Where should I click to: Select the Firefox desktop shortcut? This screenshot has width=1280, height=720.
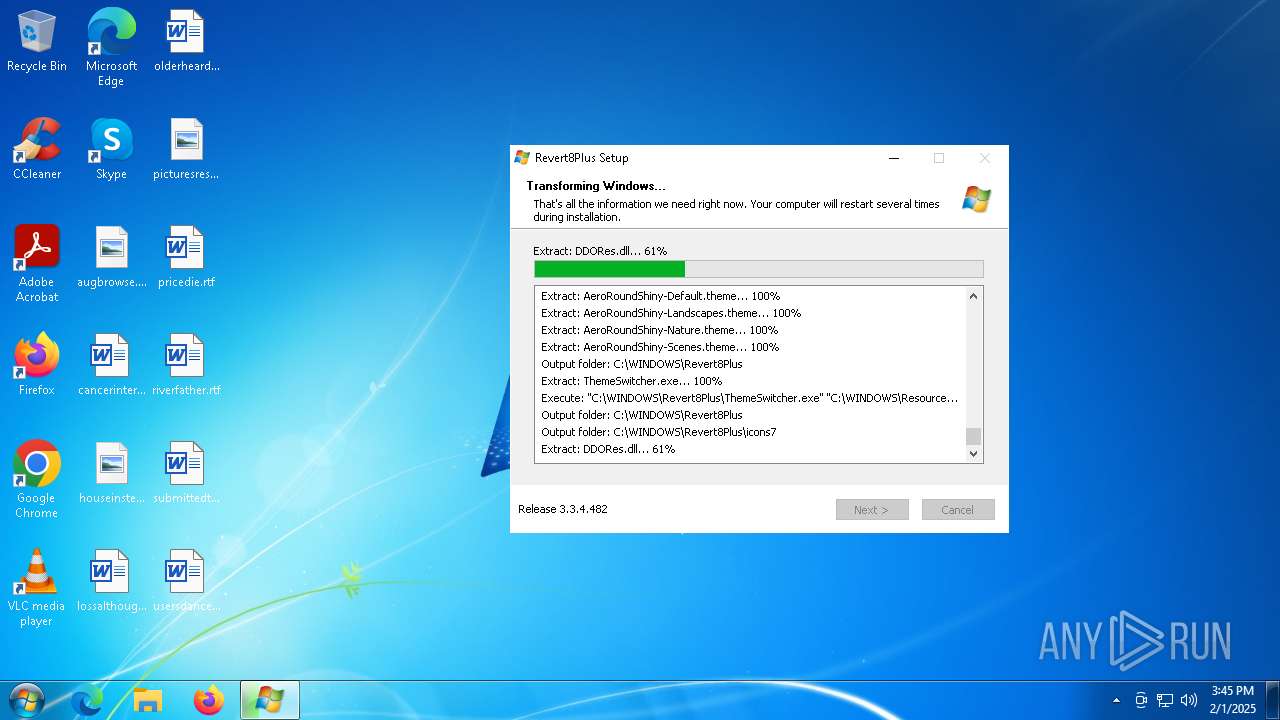click(x=37, y=365)
